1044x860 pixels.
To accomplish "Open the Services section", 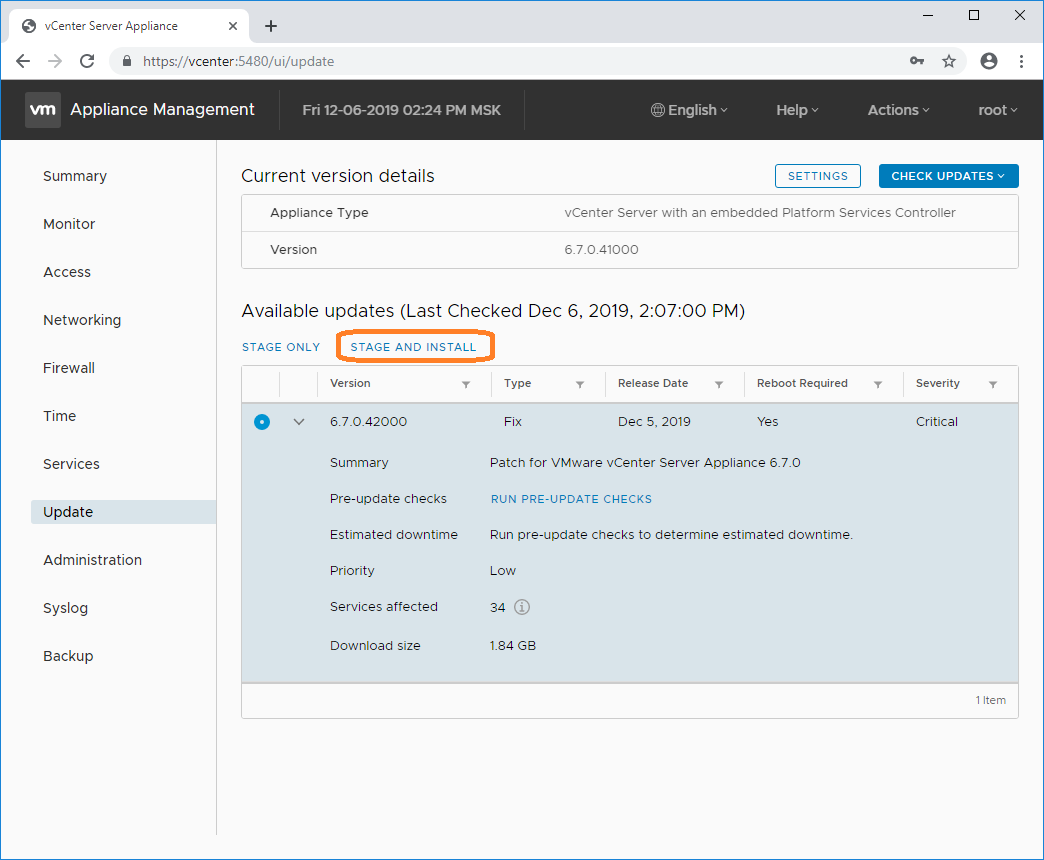I will point(71,464).
